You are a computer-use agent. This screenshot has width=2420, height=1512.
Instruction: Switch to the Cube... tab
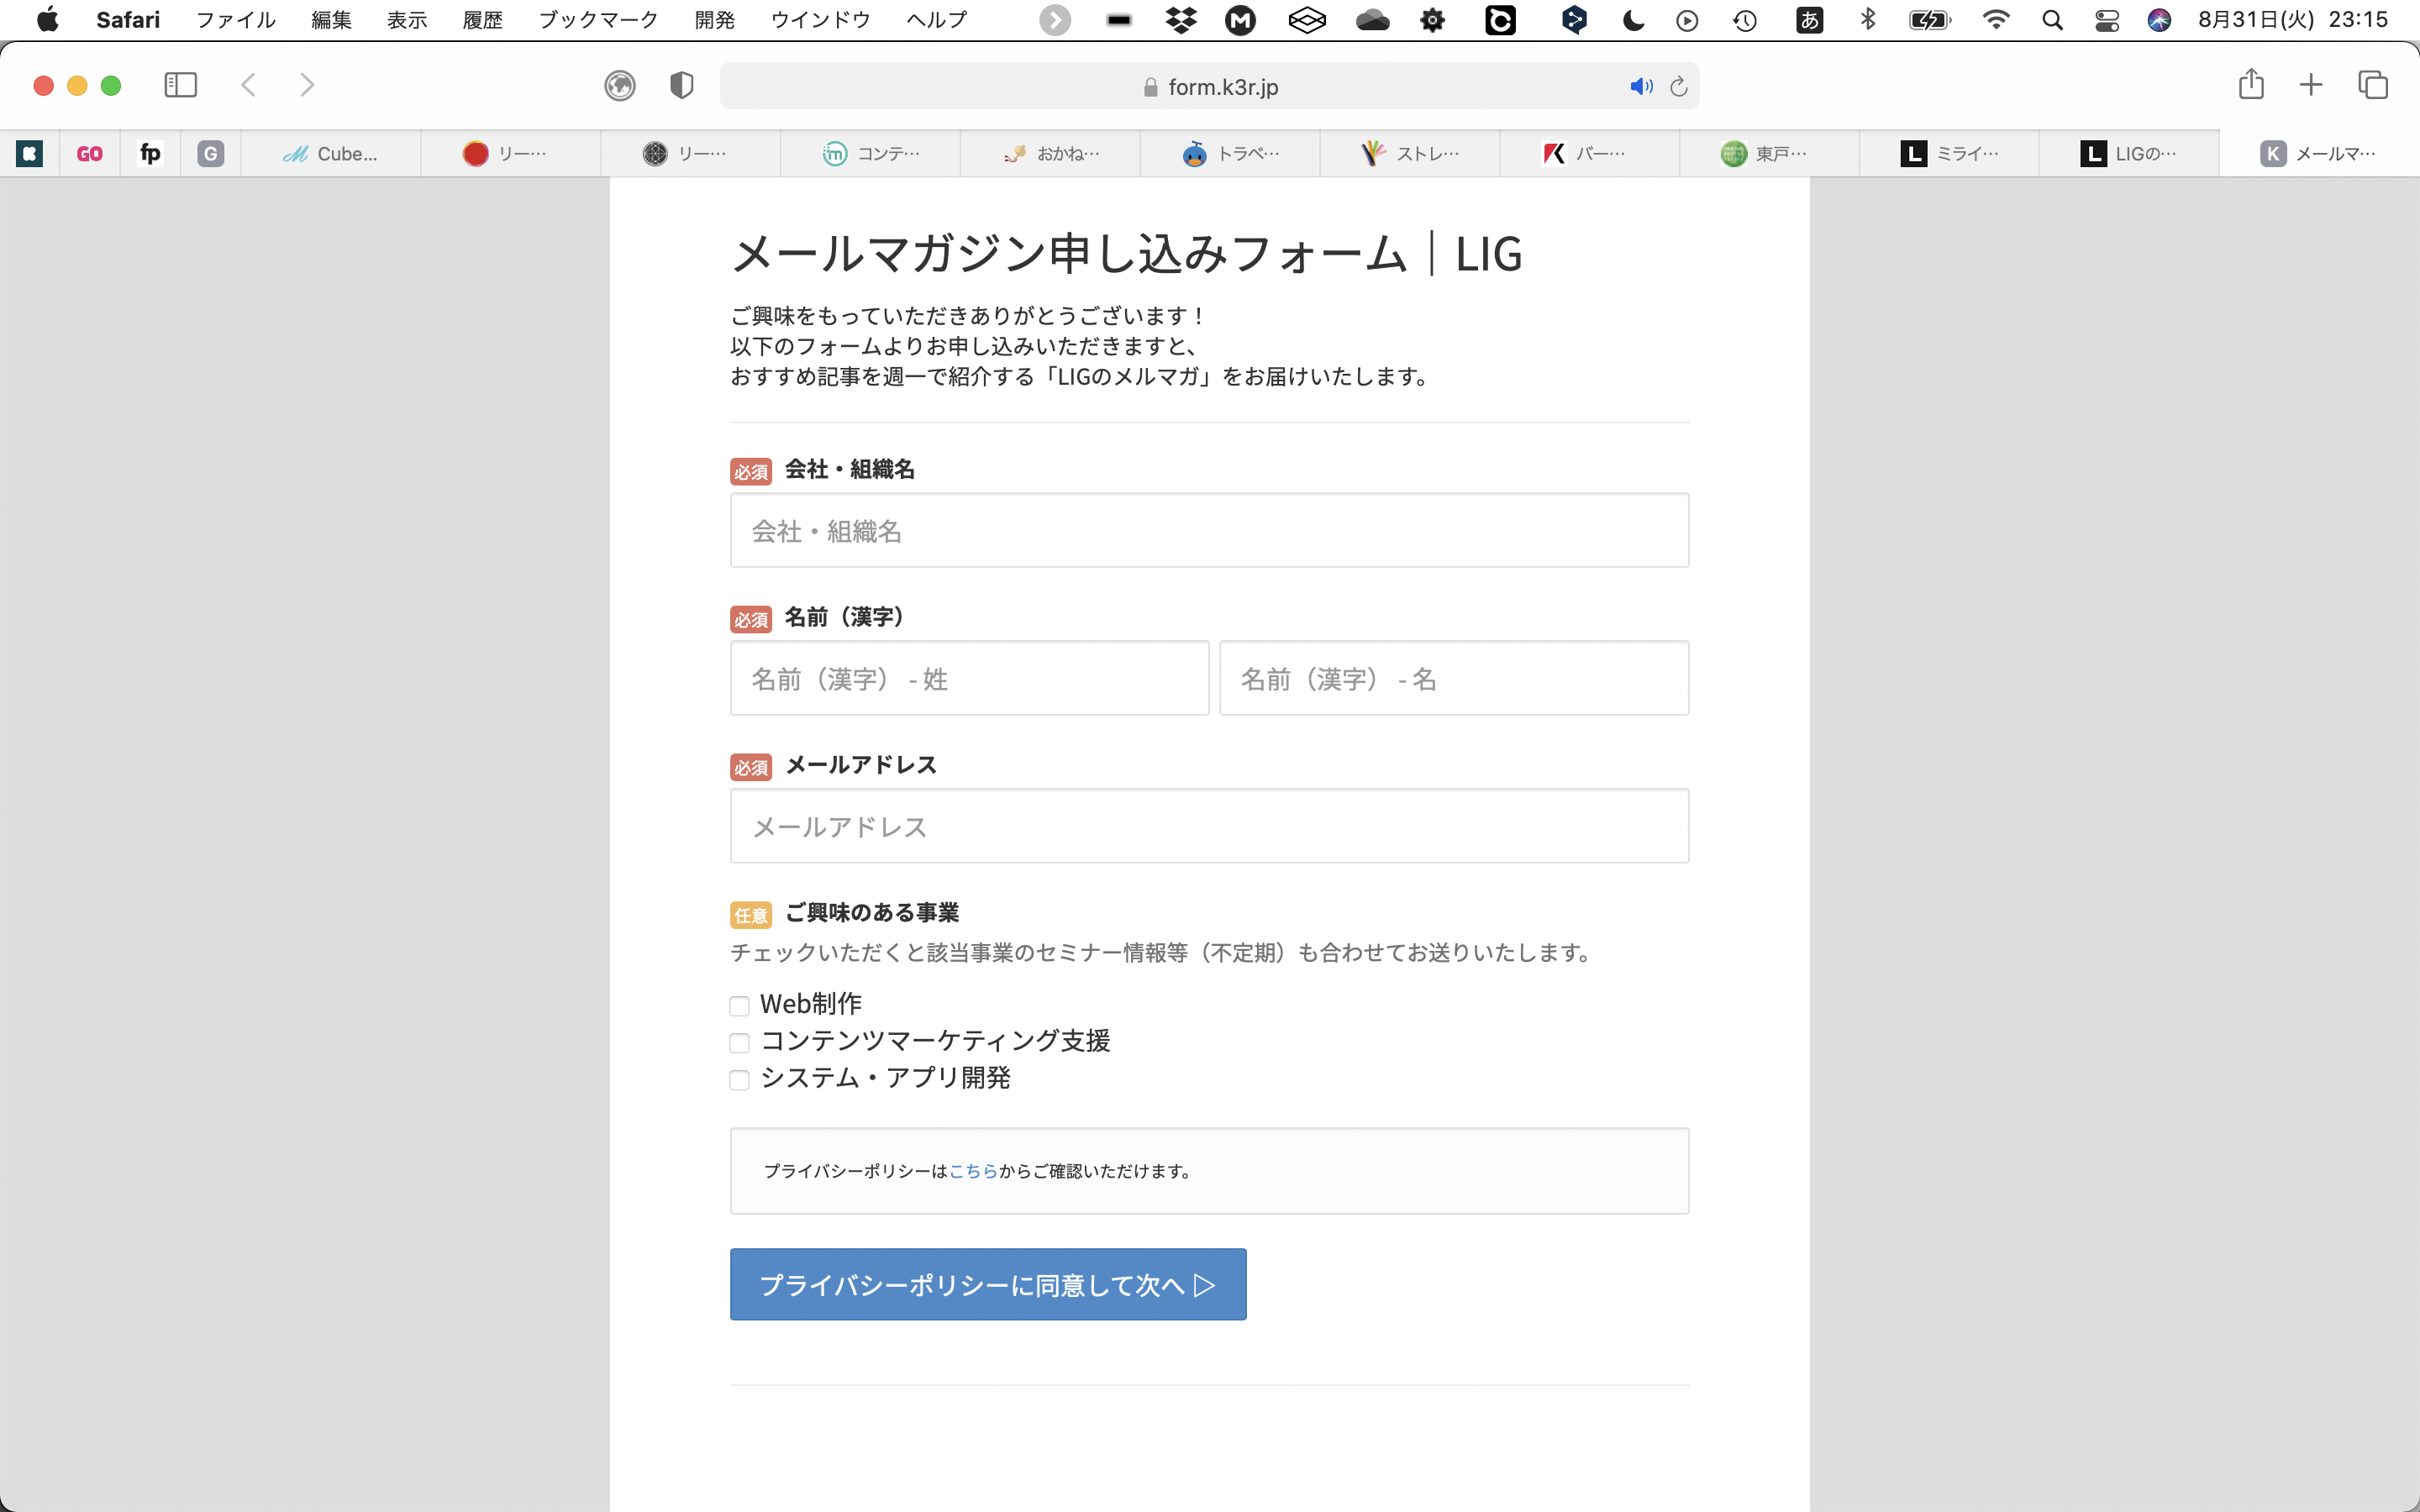click(330, 153)
